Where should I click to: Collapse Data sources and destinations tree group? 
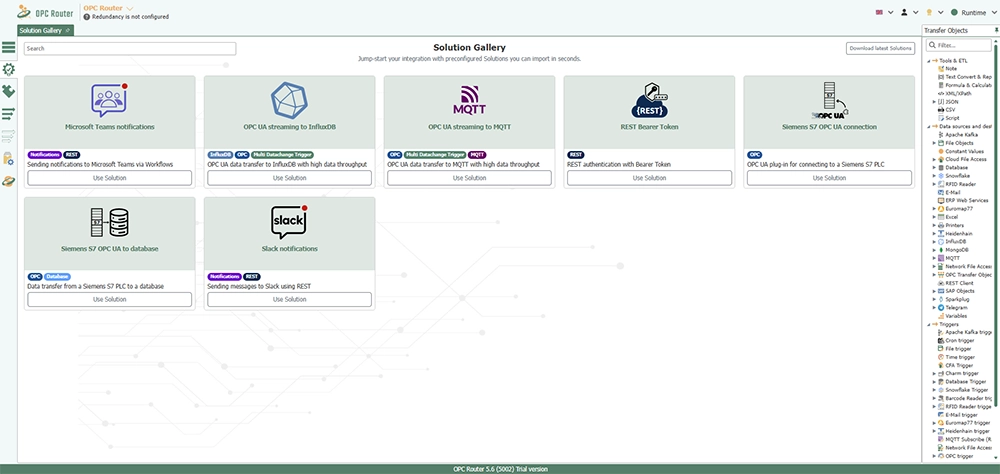tap(929, 126)
